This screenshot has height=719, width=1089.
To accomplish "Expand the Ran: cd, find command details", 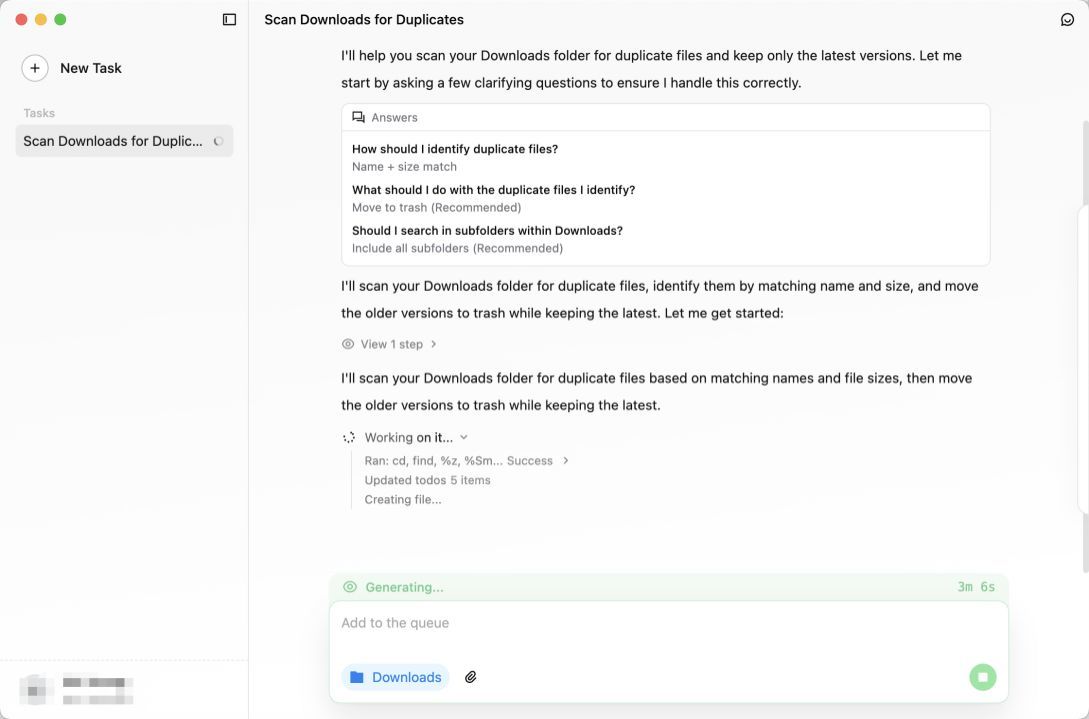I will point(566,461).
